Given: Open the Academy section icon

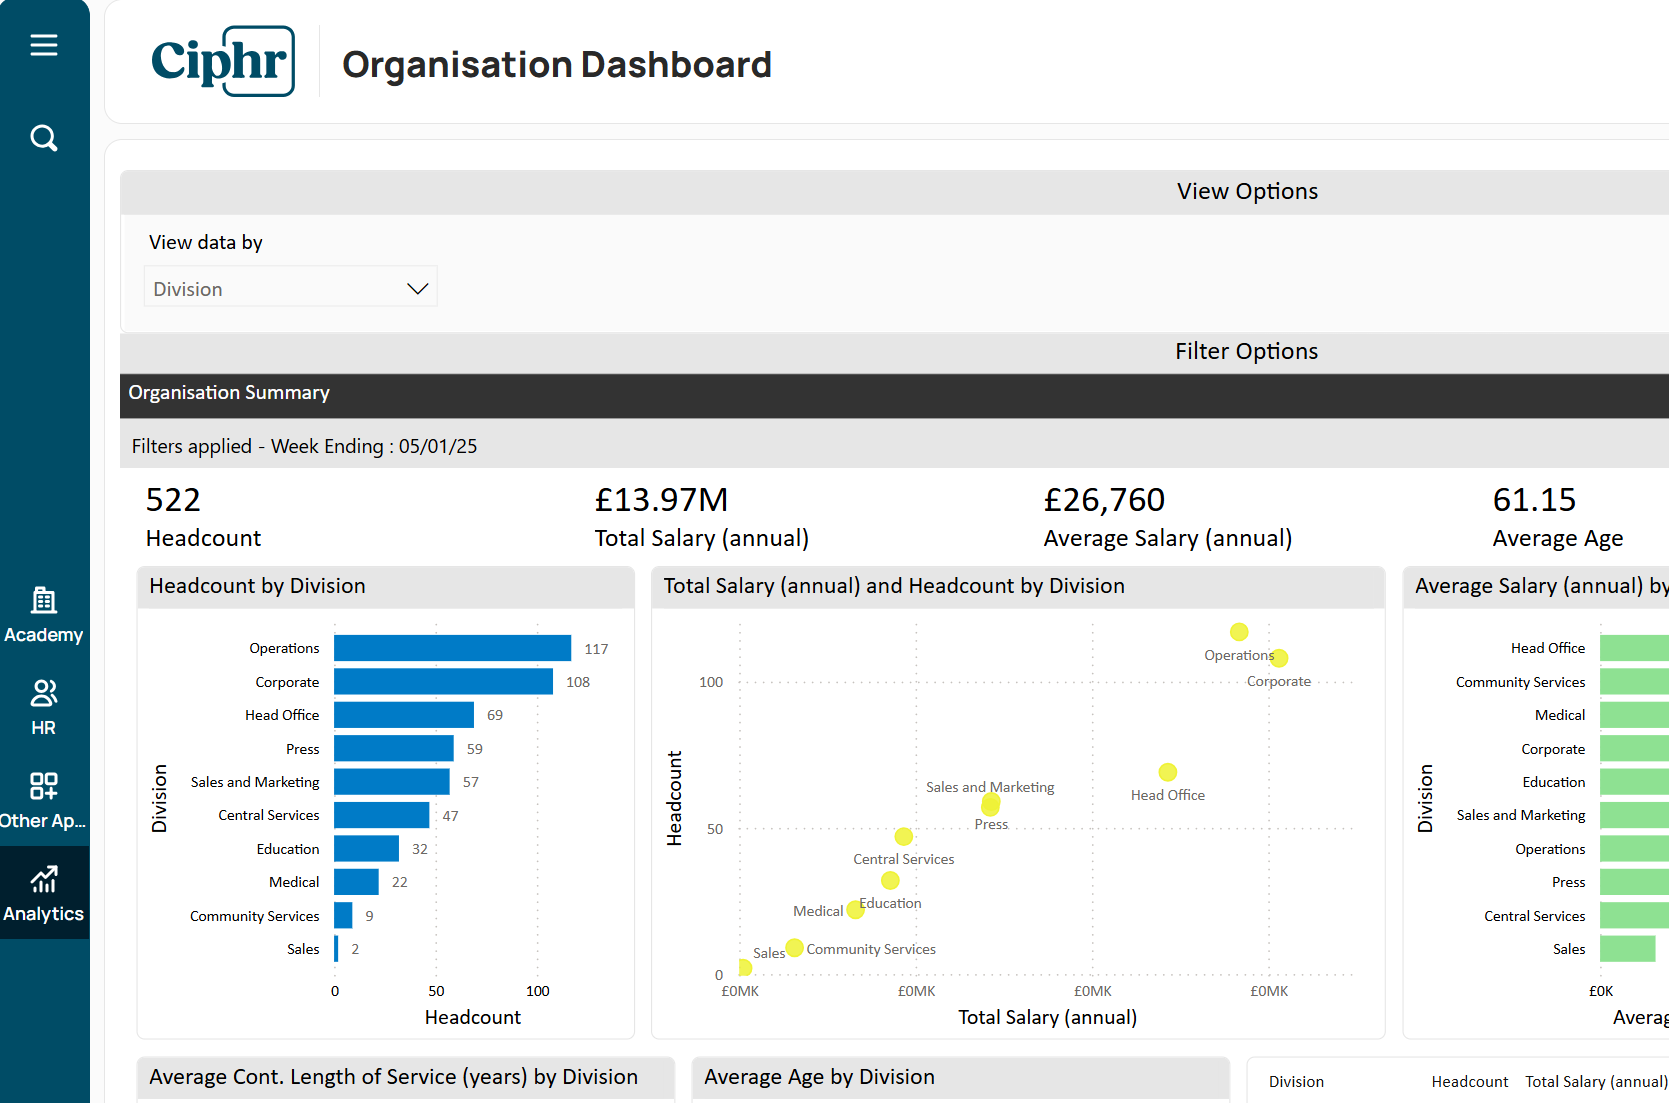Looking at the screenshot, I should tap(44, 601).
